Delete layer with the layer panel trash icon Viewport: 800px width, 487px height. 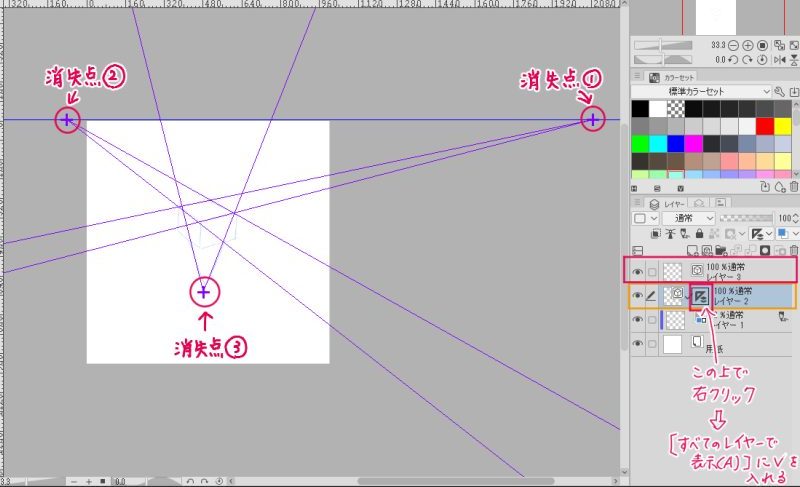coord(793,250)
